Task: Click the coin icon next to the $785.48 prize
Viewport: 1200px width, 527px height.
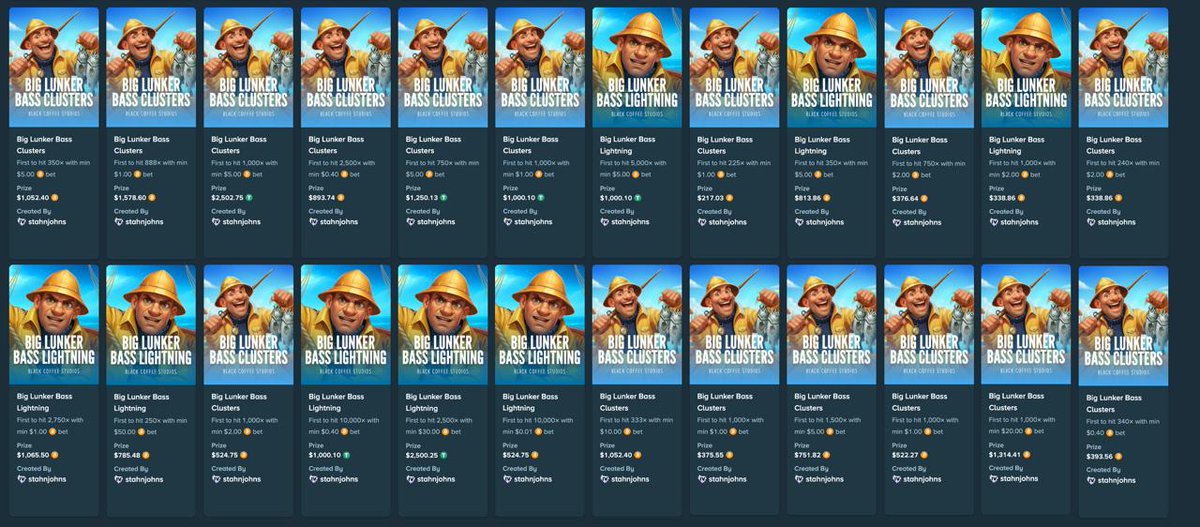Action: (x=146, y=455)
